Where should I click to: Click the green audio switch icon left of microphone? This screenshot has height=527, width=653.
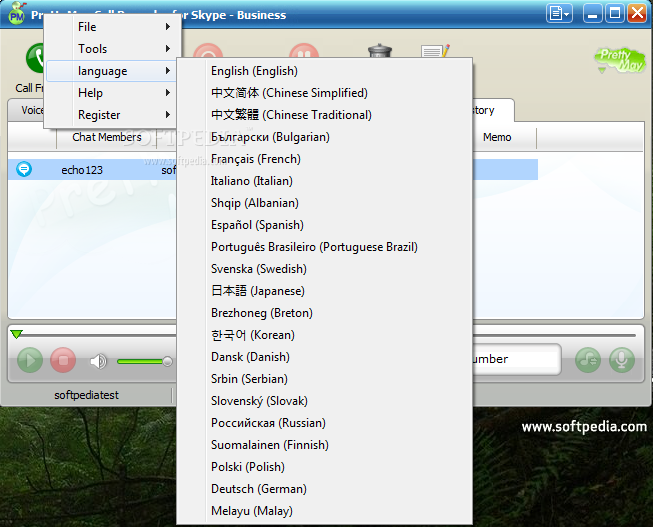click(588, 360)
